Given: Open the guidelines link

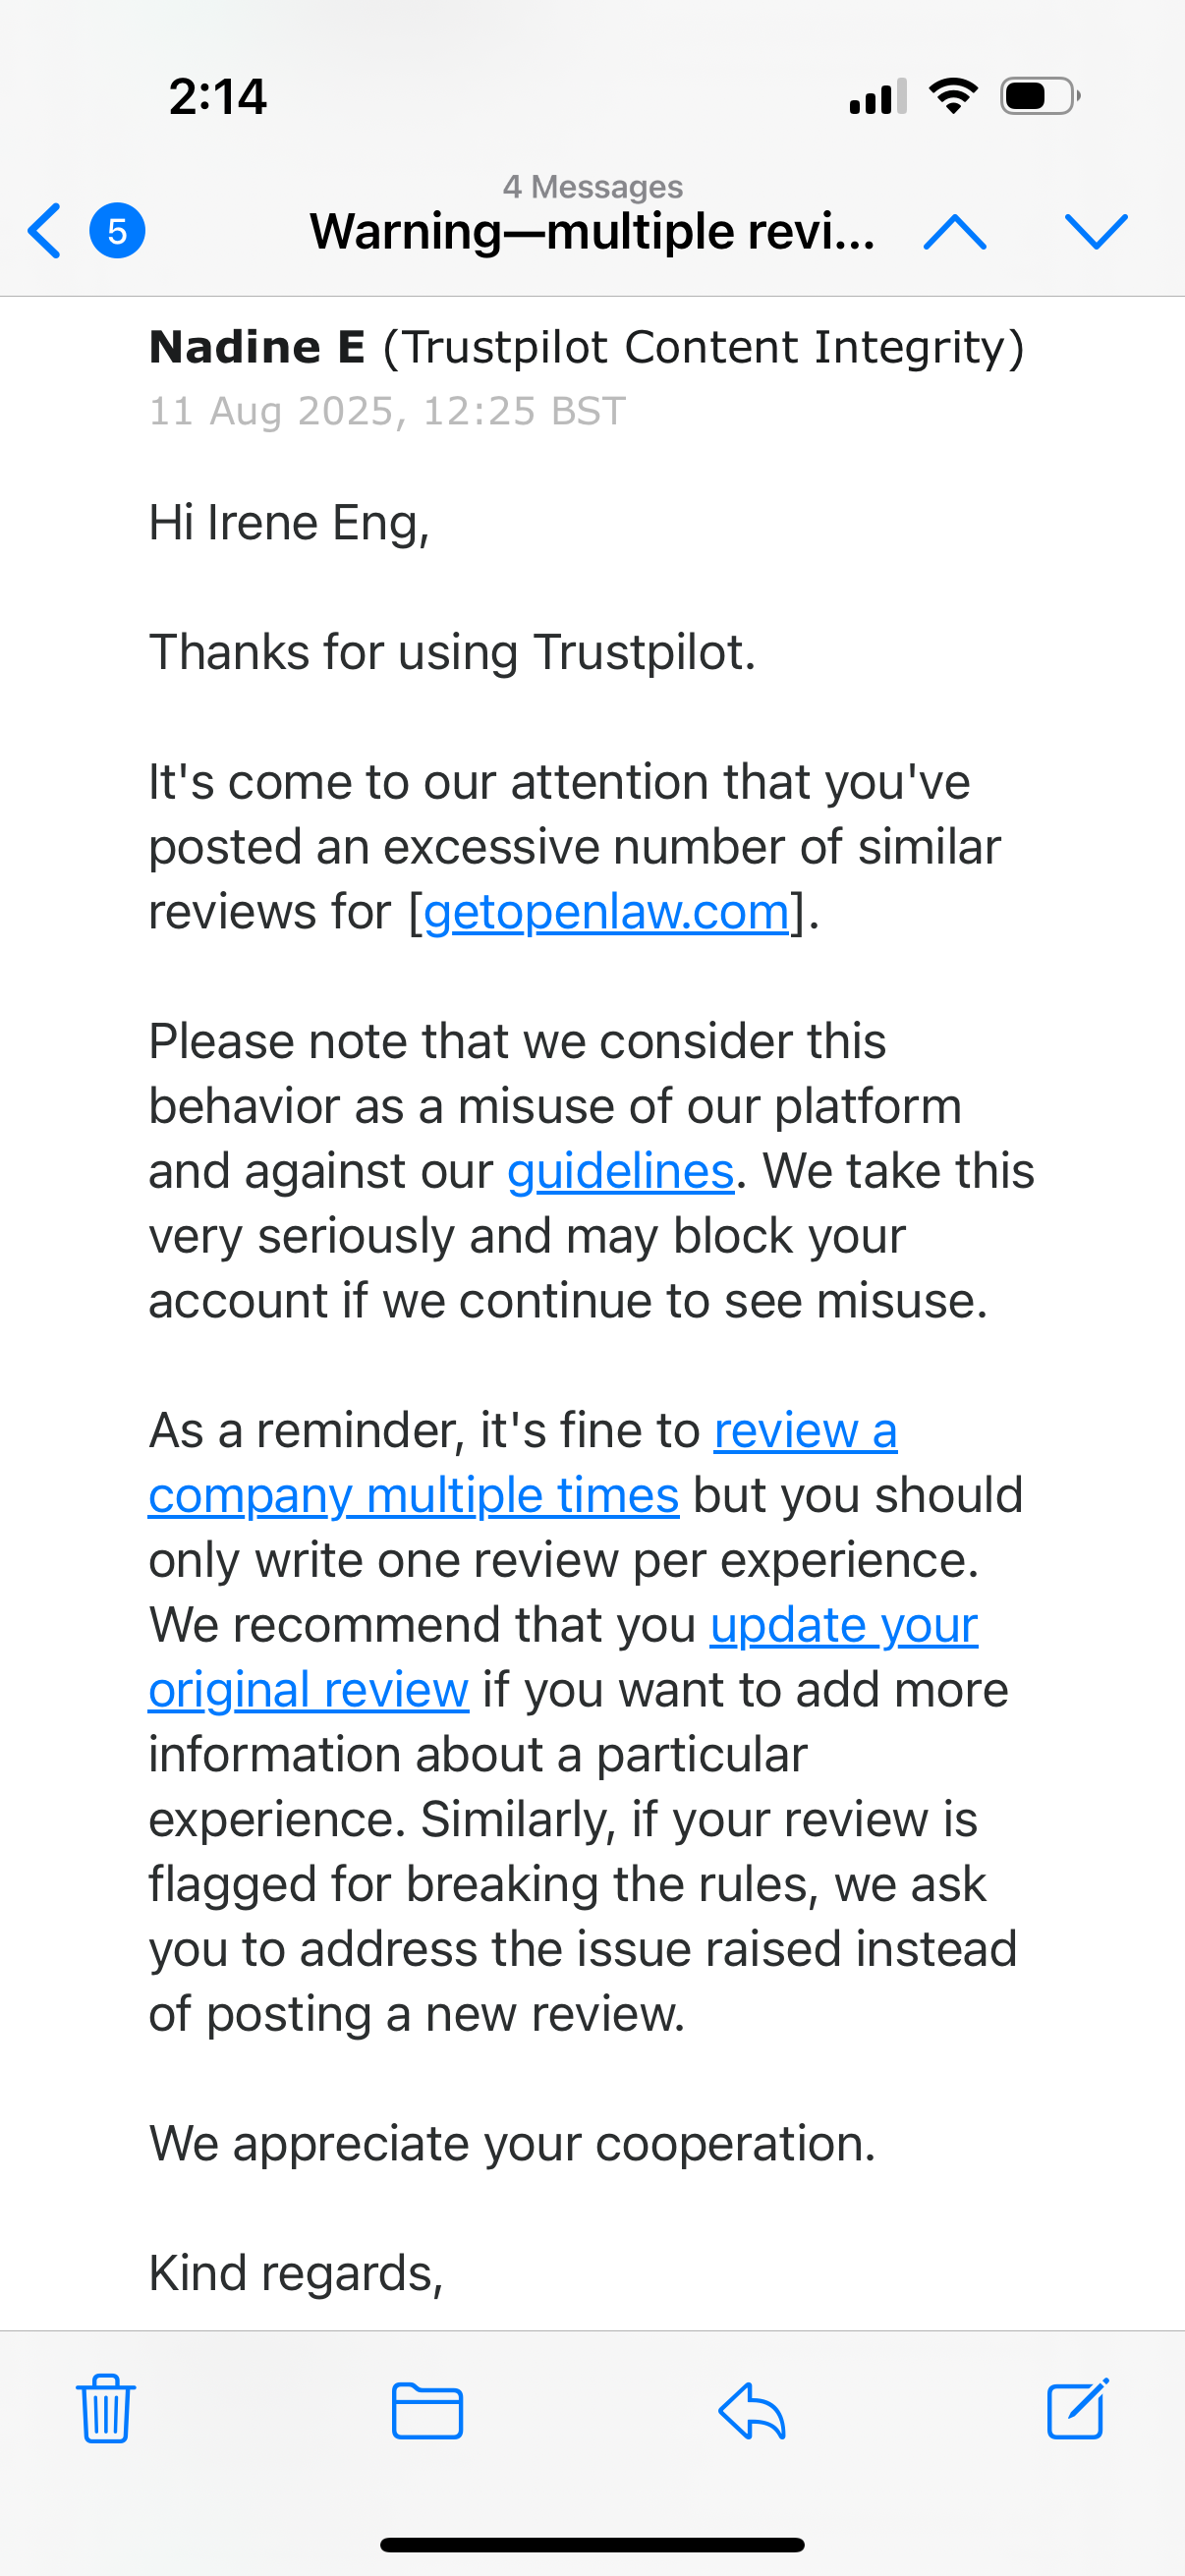Looking at the screenshot, I should point(620,1171).
